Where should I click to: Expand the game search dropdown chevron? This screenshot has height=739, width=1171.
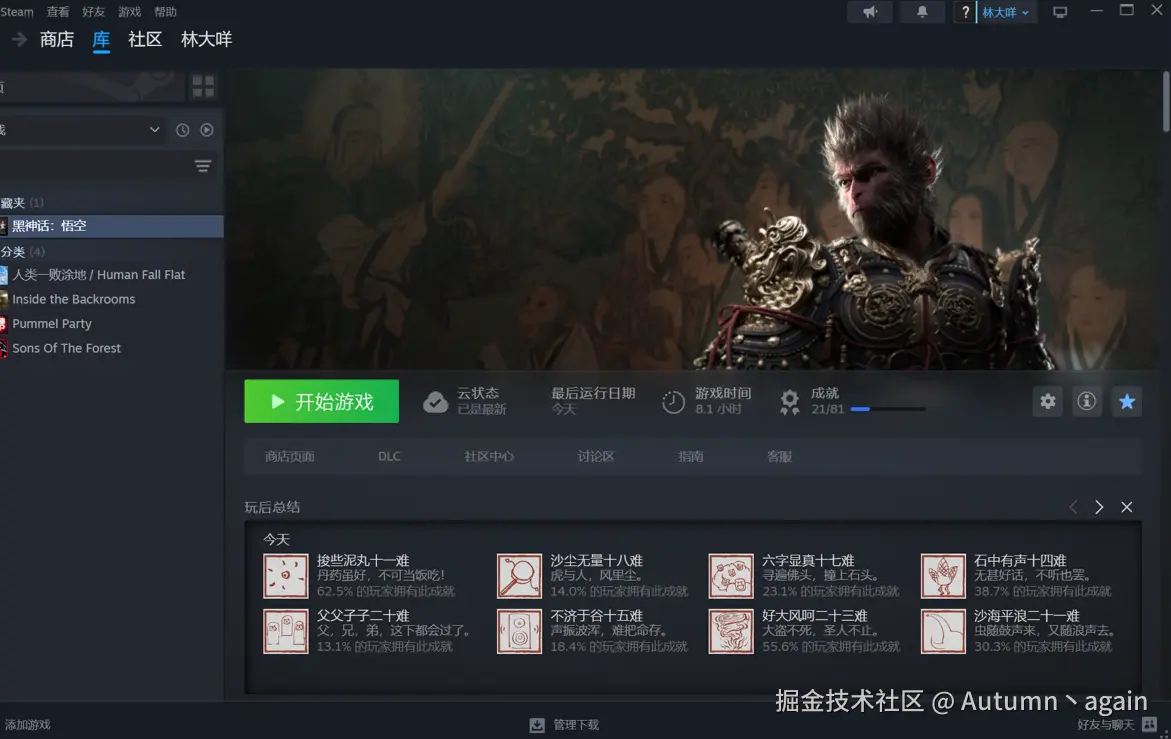click(x=154, y=129)
